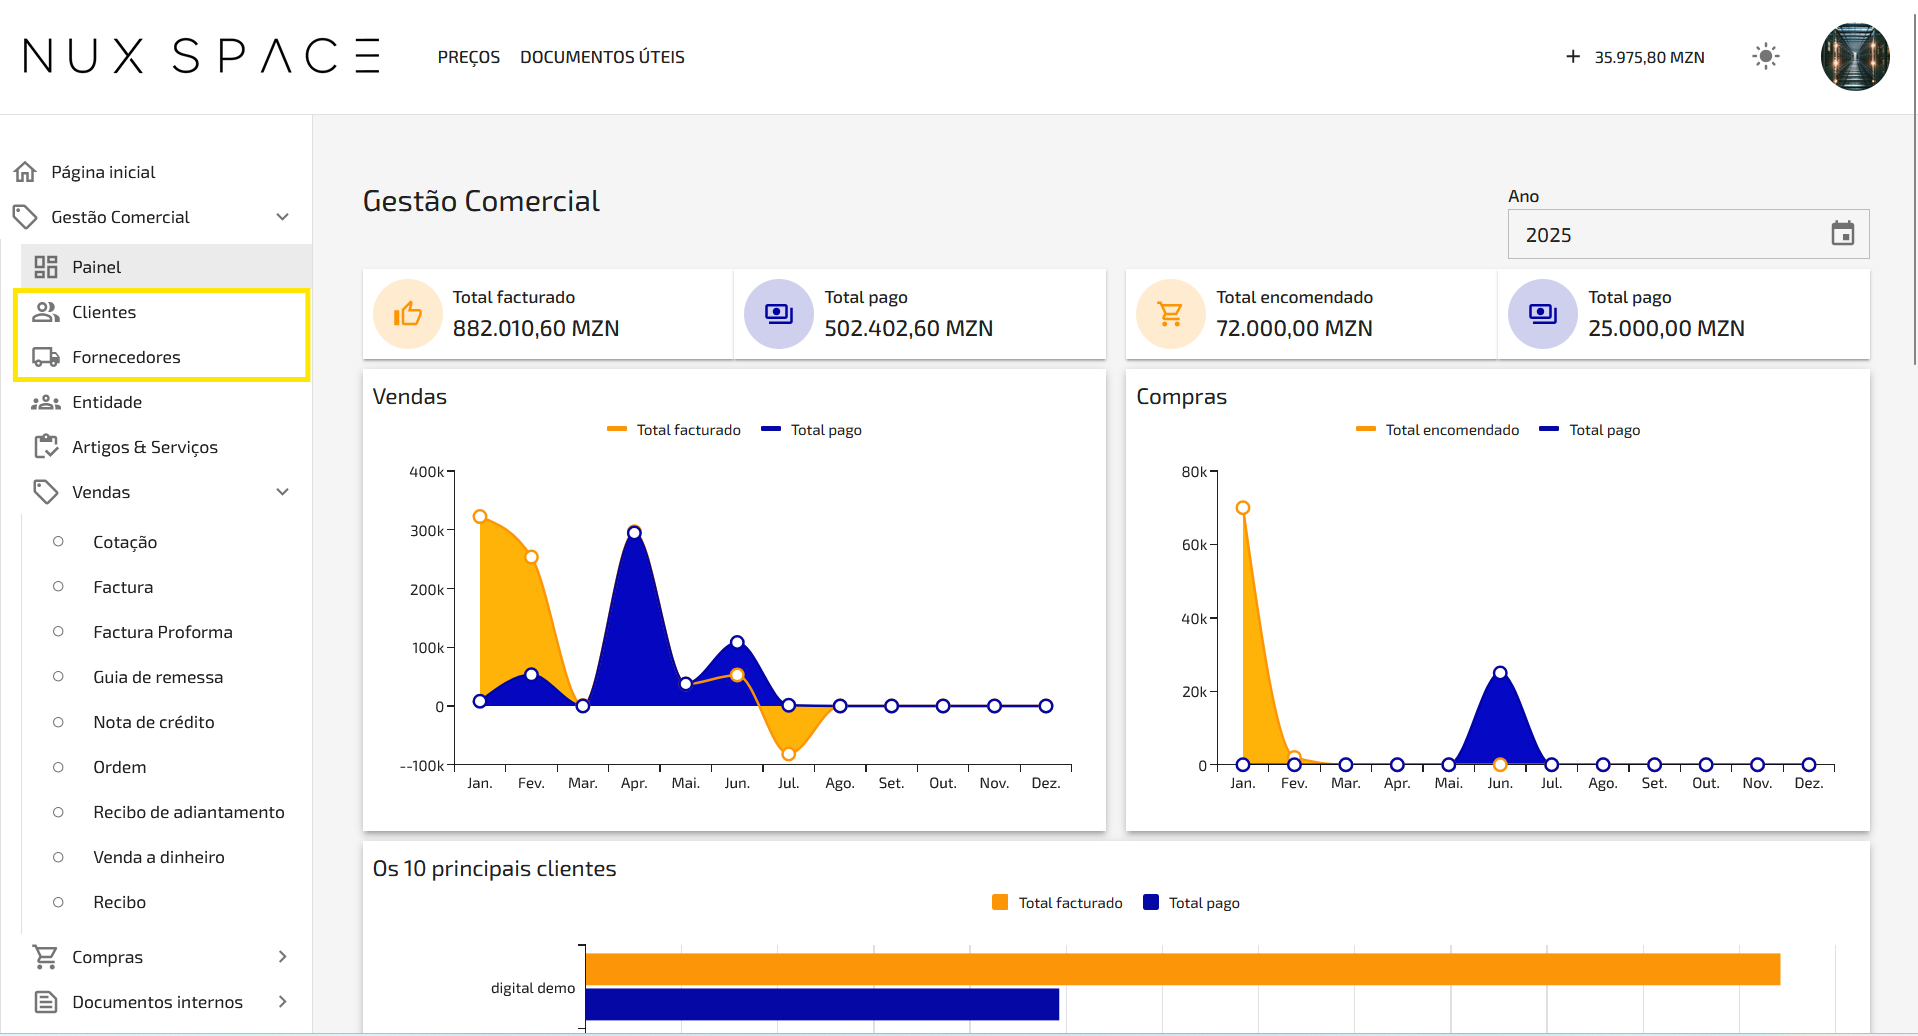Go to Factura Proforma sidebar link

(163, 632)
